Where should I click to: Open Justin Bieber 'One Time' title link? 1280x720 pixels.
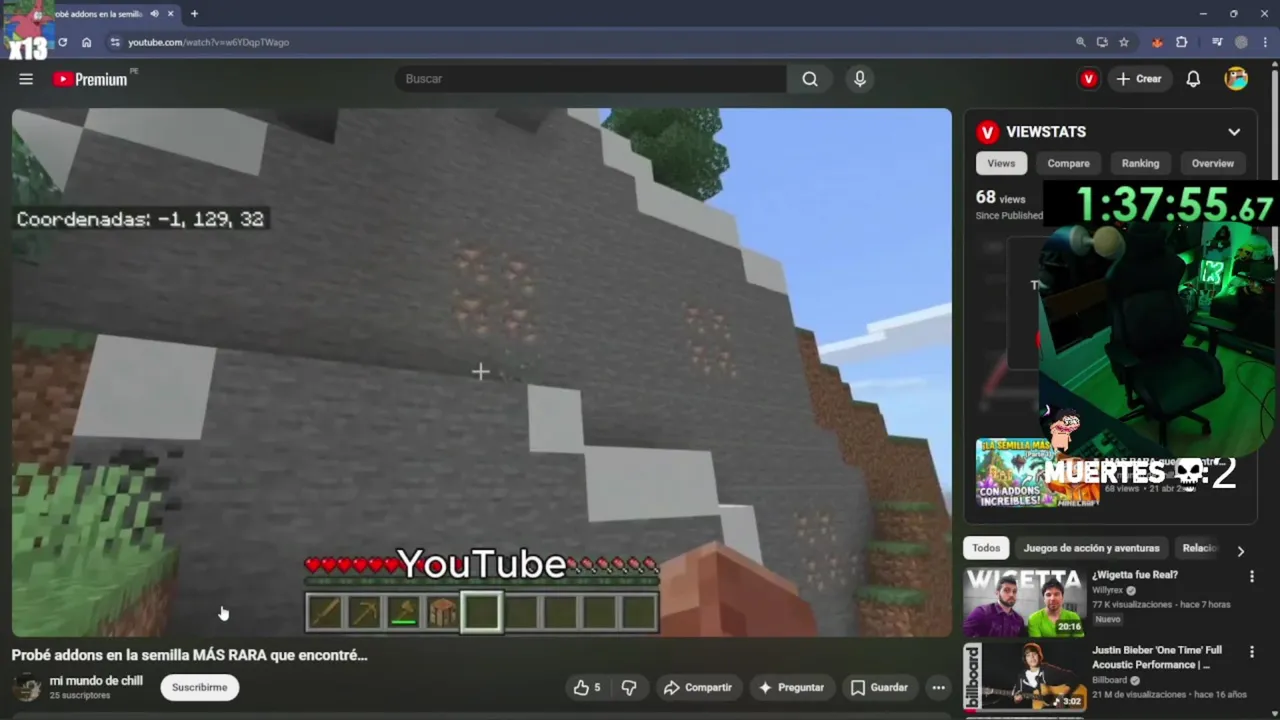pyautogui.click(x=1157, y=657)
